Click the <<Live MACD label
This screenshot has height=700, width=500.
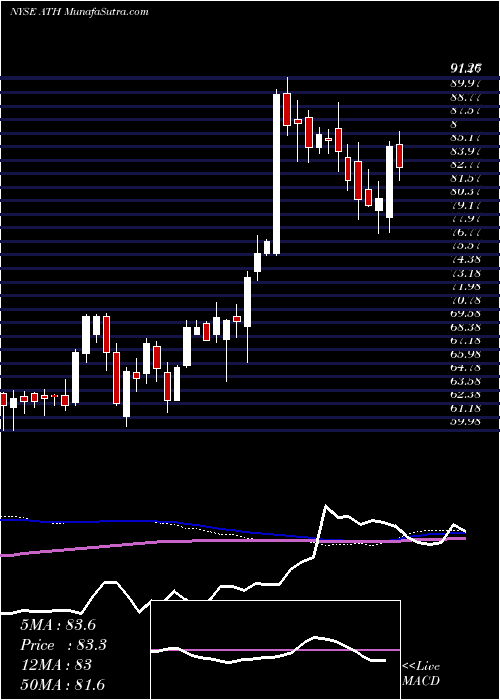(421, 673)
